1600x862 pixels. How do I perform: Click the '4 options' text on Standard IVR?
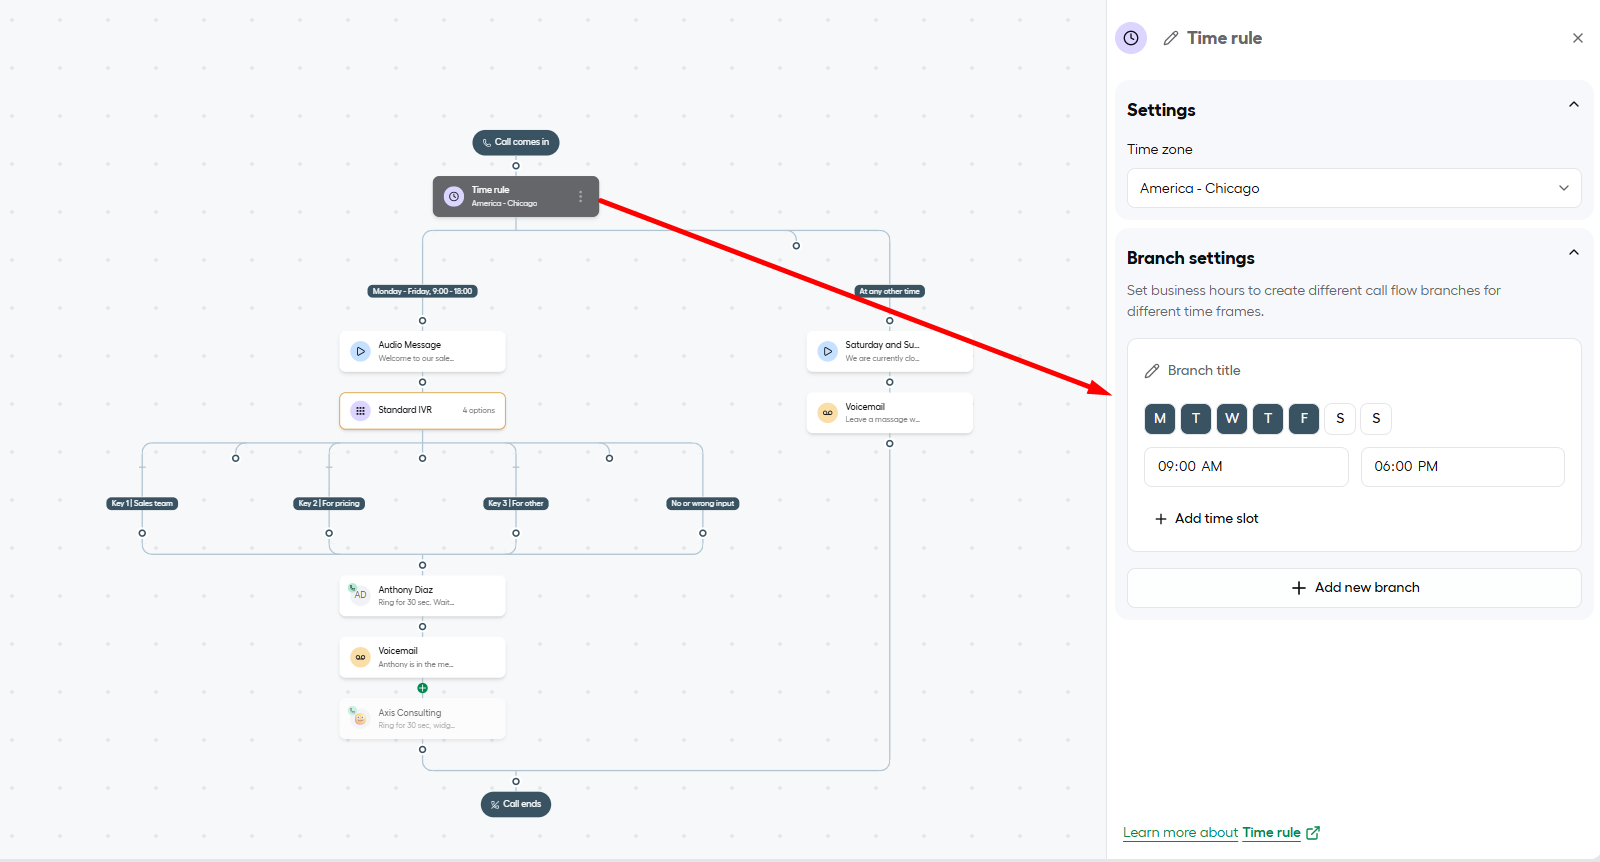click(479, 411)
